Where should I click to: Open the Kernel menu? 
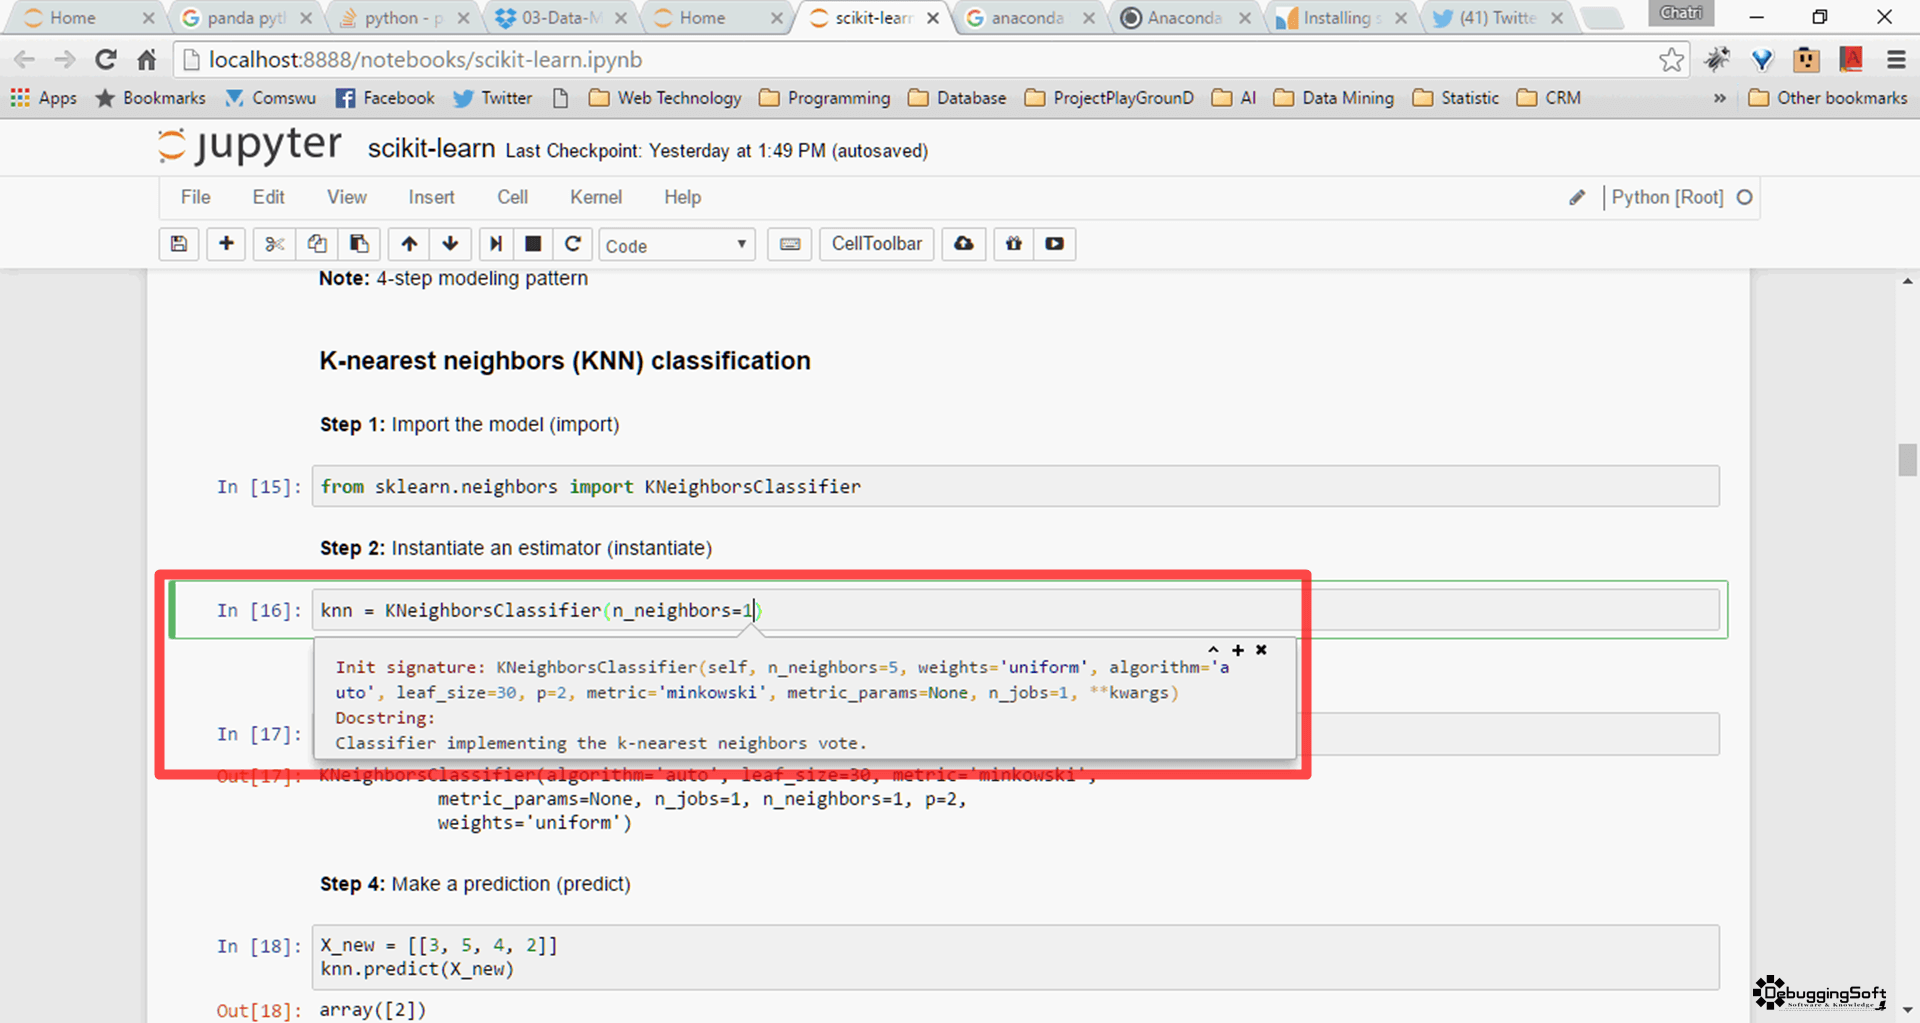[595, 197]
